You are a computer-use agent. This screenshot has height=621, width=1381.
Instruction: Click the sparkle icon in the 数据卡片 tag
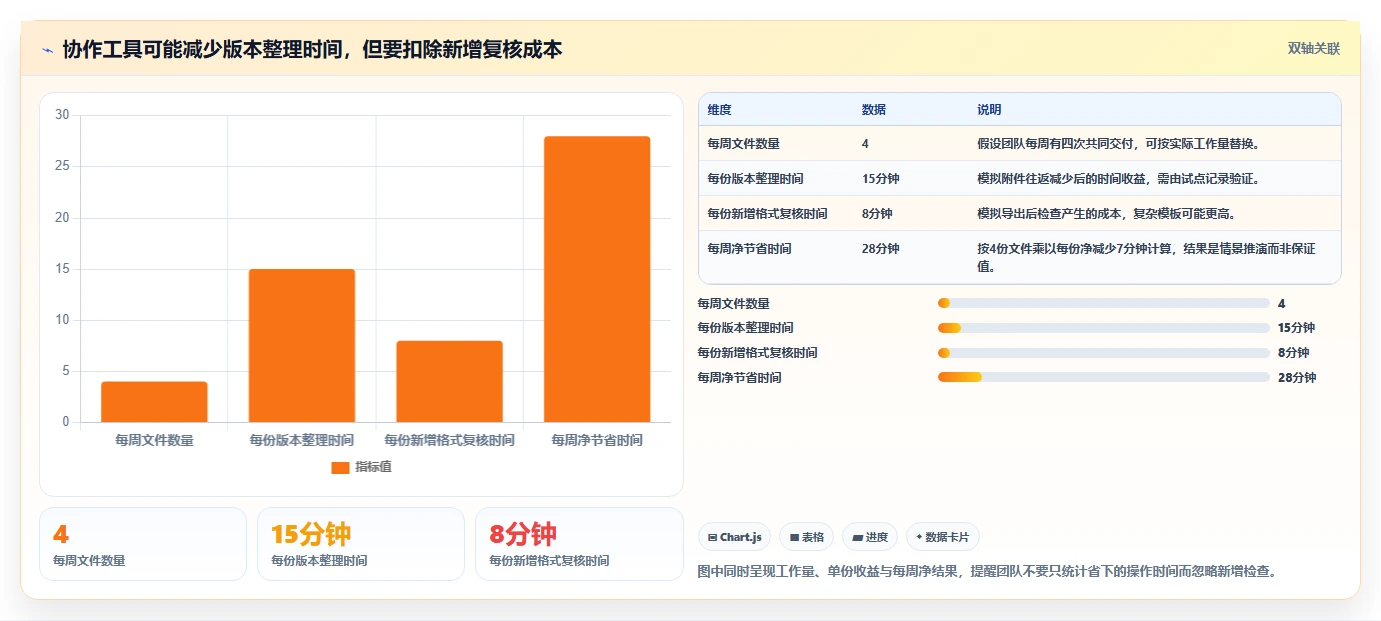919,537
